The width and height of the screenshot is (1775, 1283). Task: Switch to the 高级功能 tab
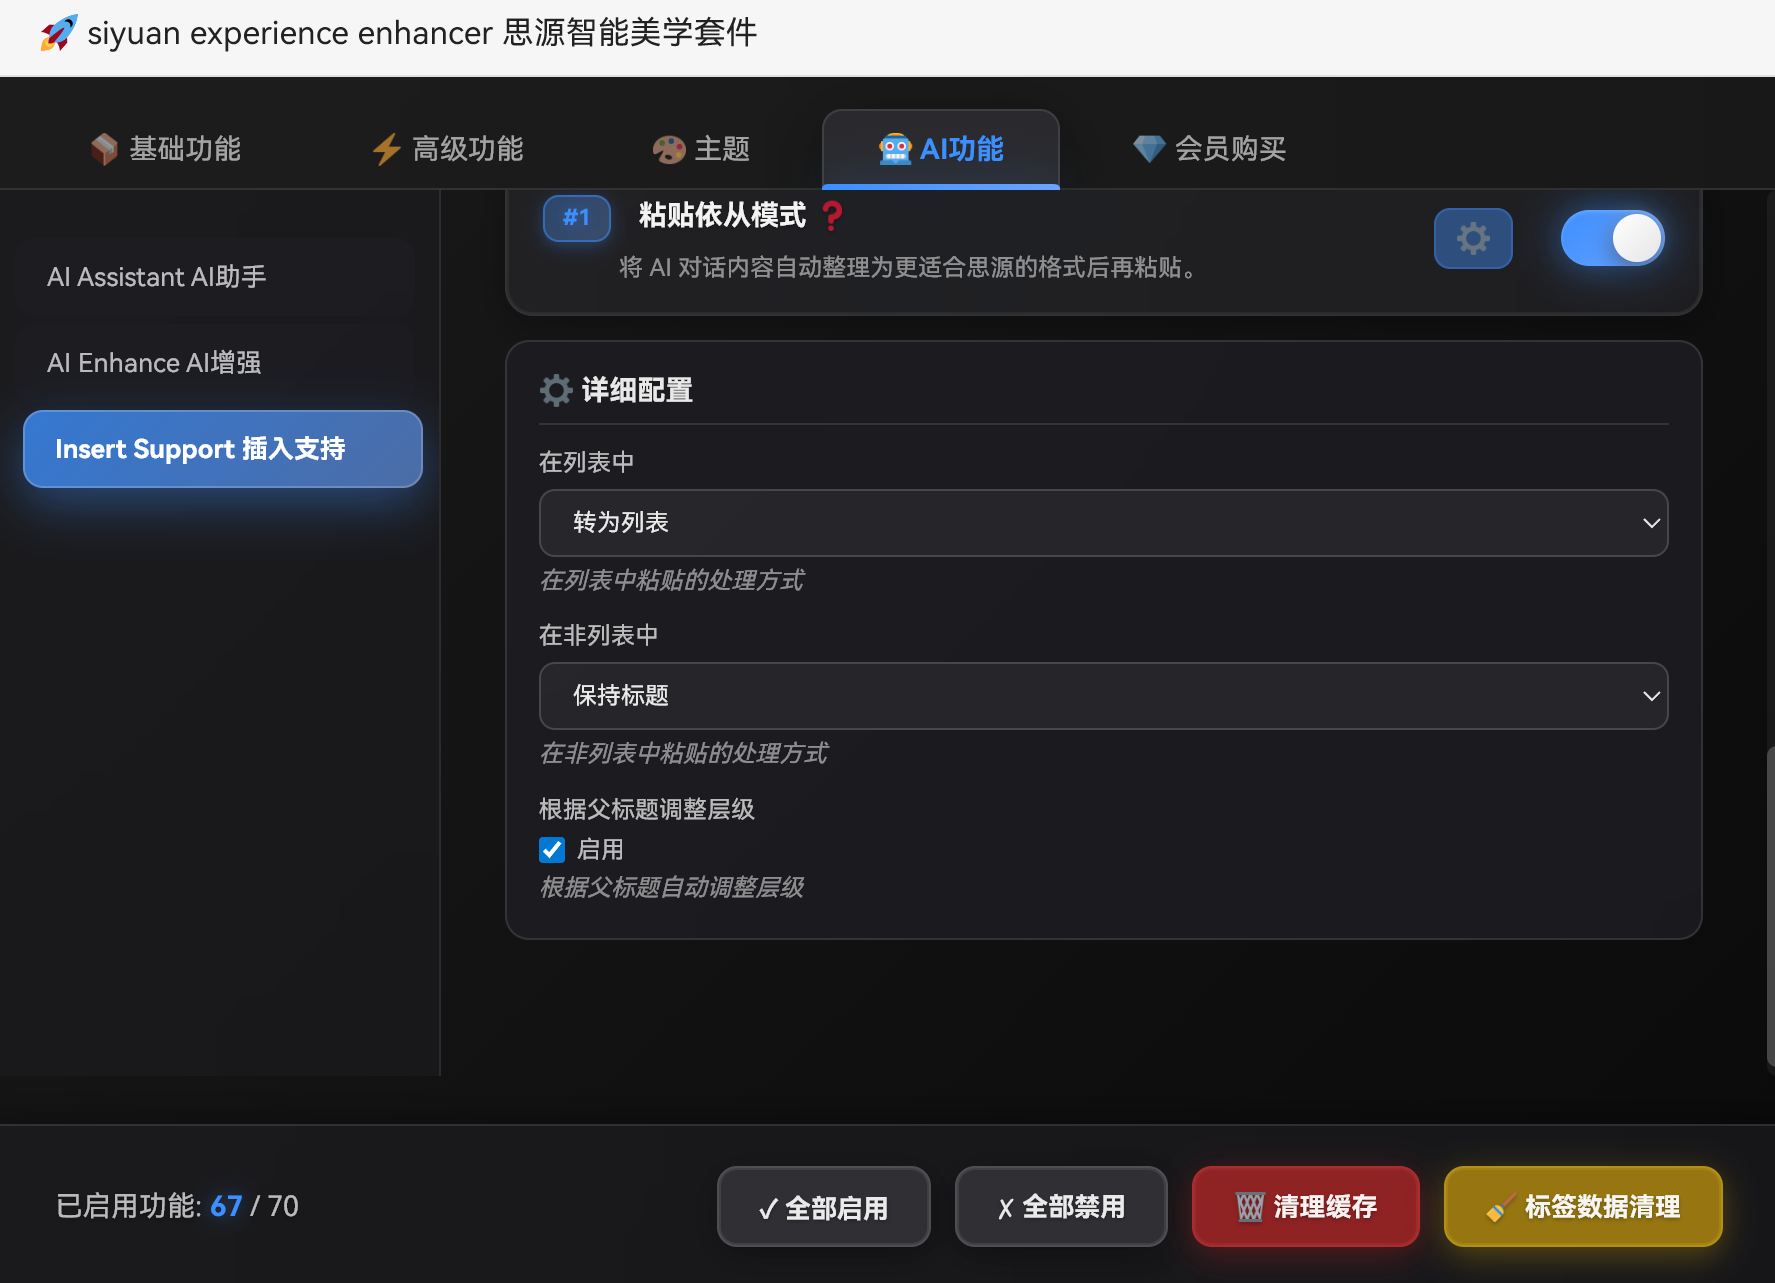coord(448,149)
